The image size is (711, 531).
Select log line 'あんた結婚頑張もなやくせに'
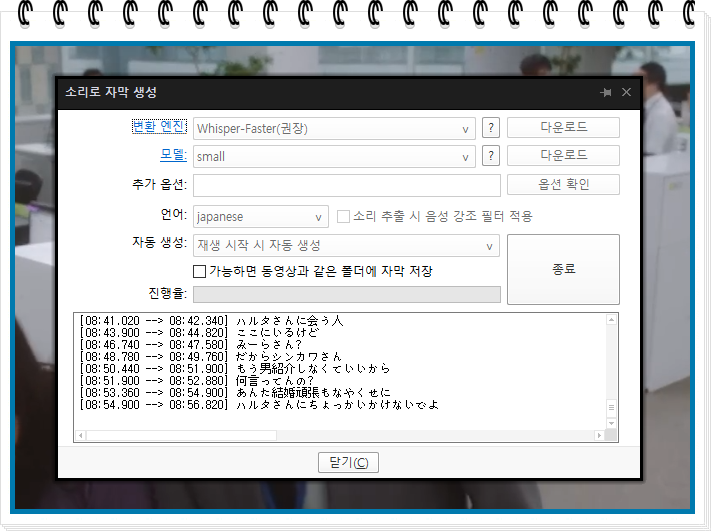[x=235, y=393]
